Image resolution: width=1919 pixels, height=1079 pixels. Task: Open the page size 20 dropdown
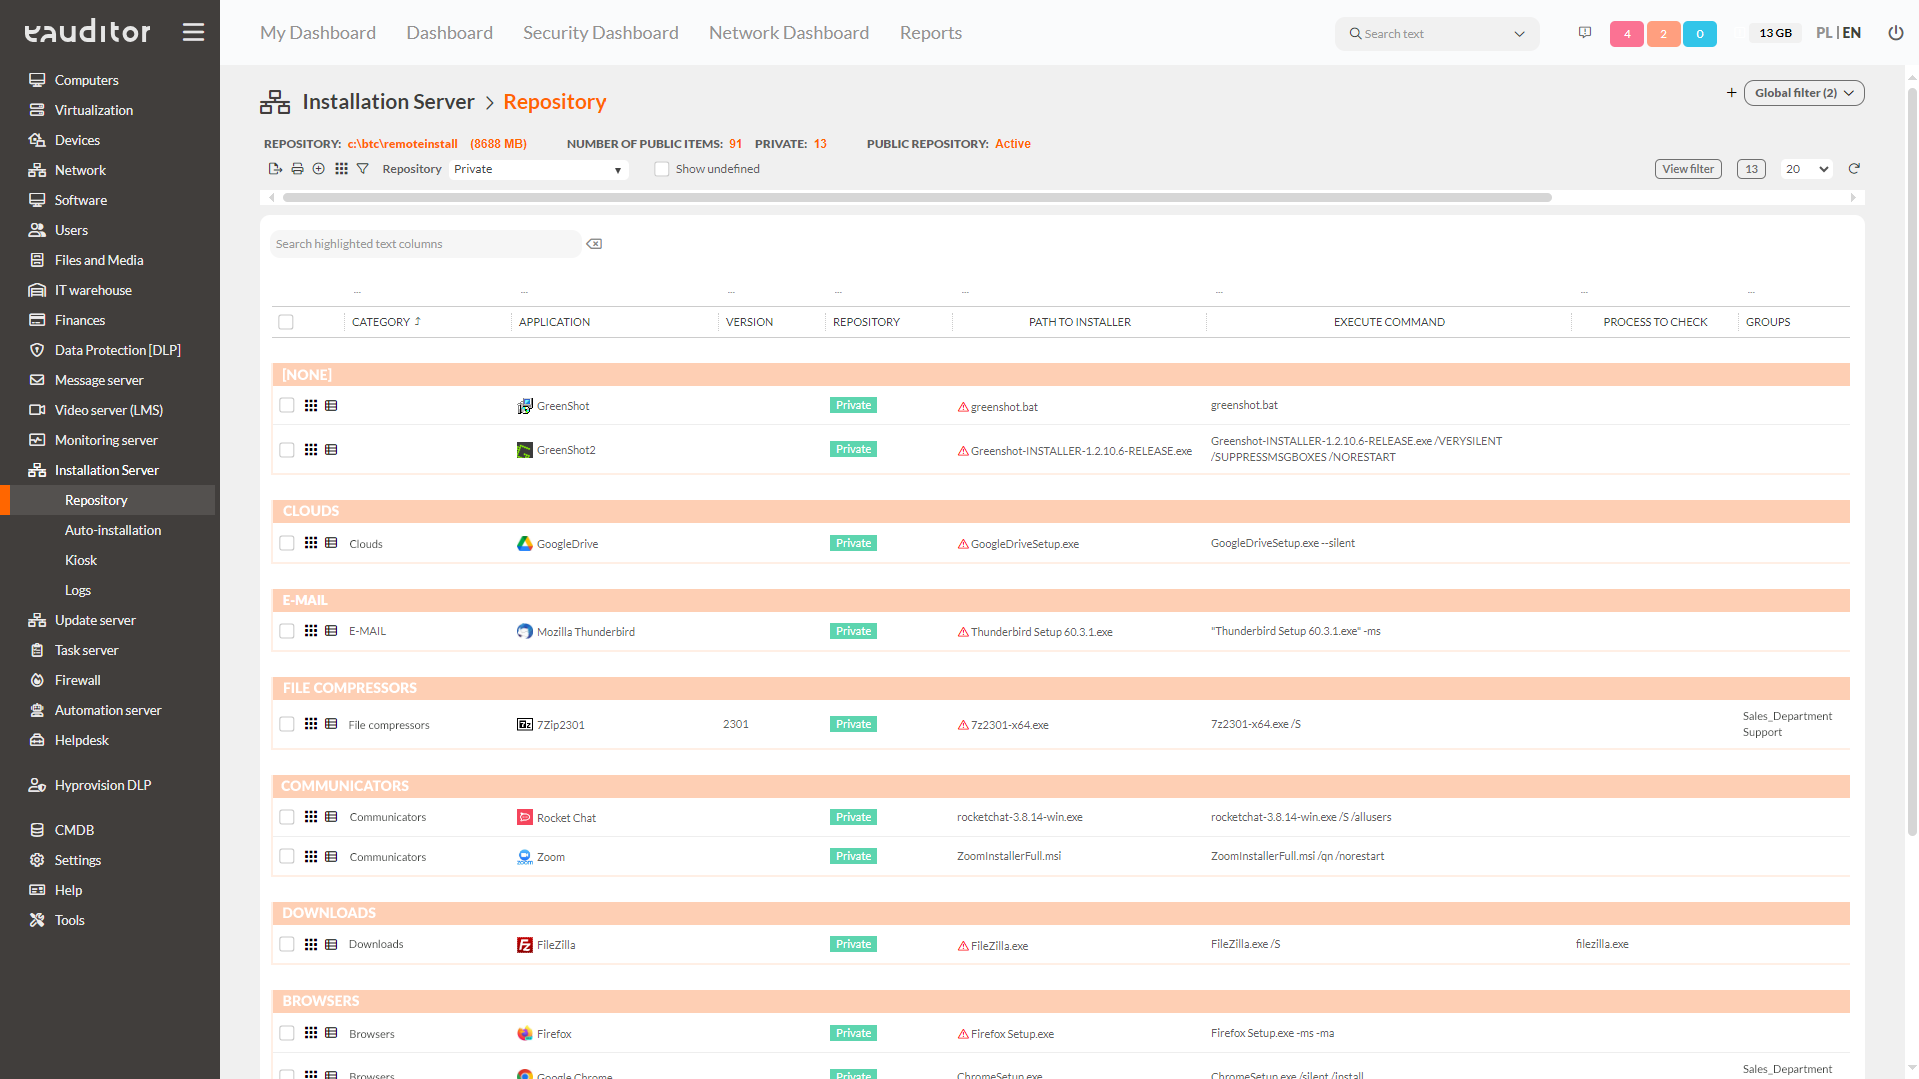click(1806, 169)
